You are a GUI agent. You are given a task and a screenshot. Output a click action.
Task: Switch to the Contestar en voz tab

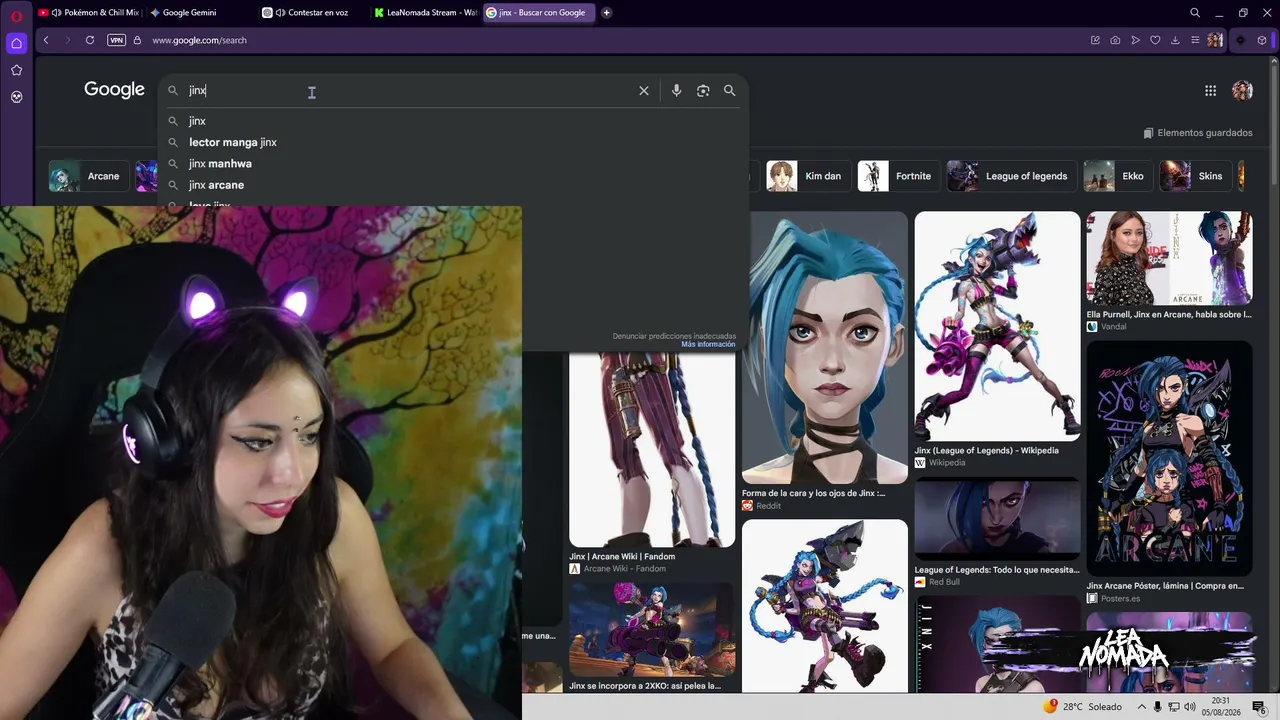click(x=310, y=13)
